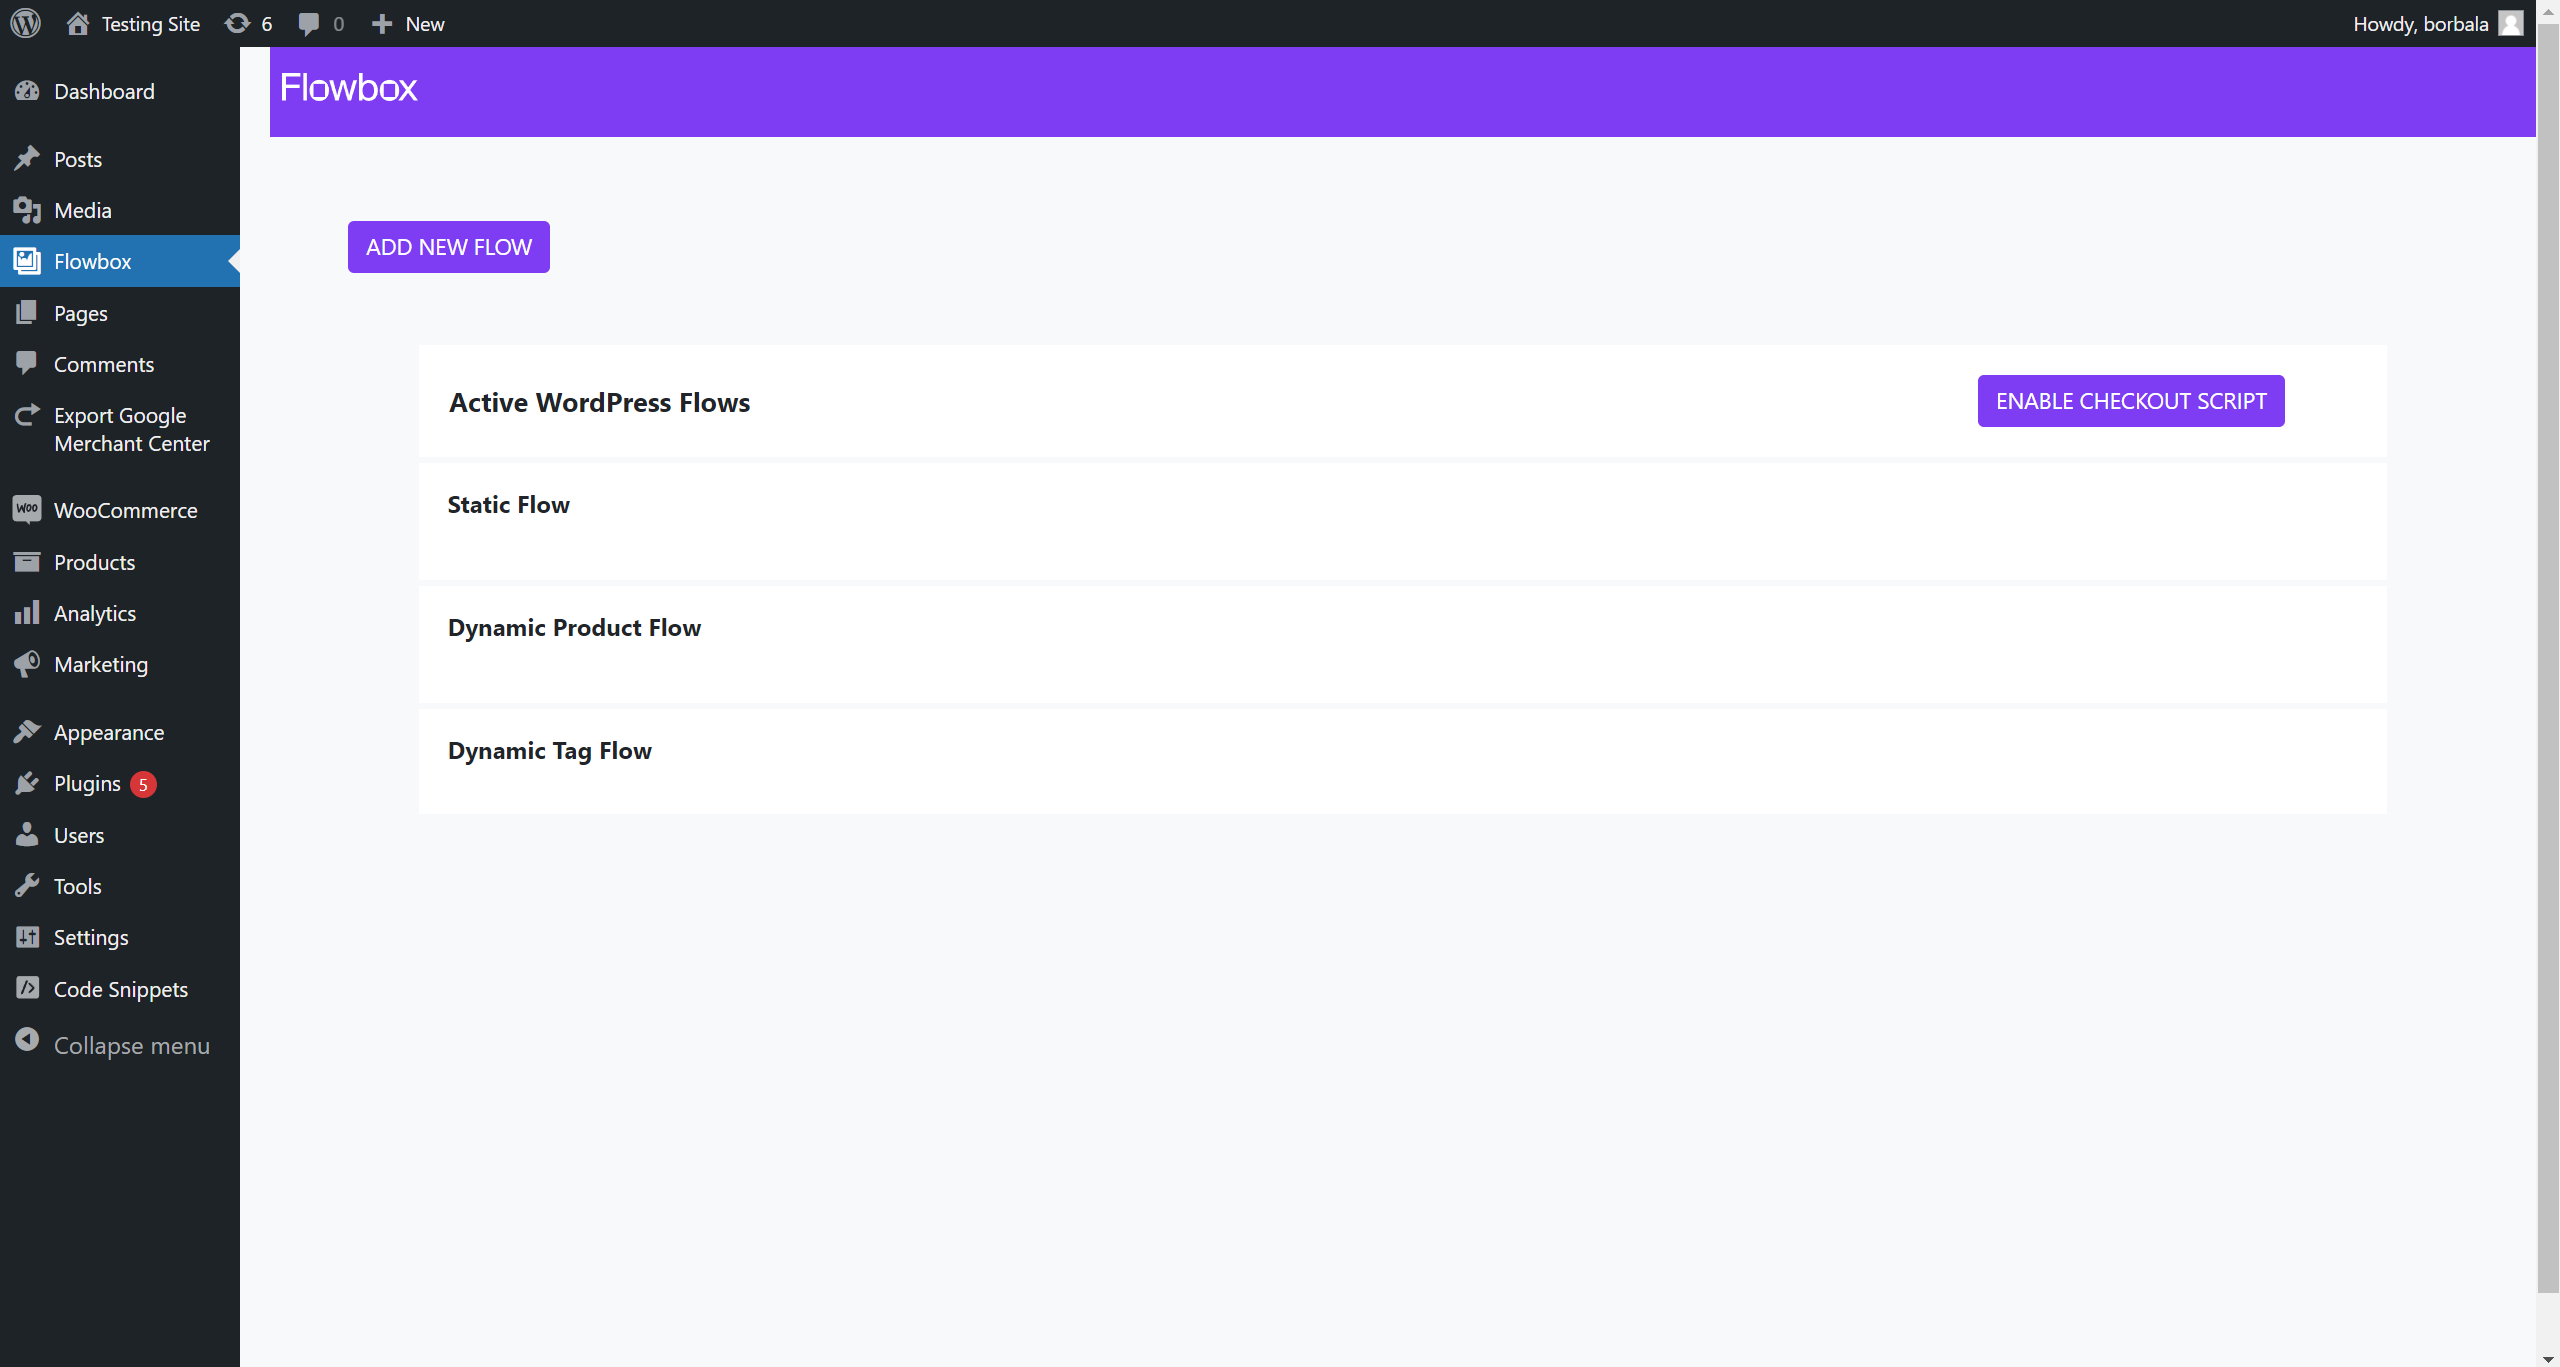
Task: Open the New content menu
Action: pyautogui.click(x=409, y=23)
